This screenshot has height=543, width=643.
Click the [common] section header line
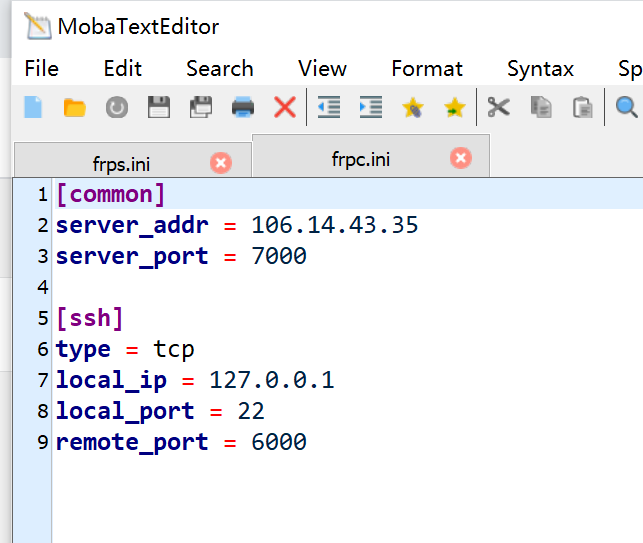[x=111, y=194]
